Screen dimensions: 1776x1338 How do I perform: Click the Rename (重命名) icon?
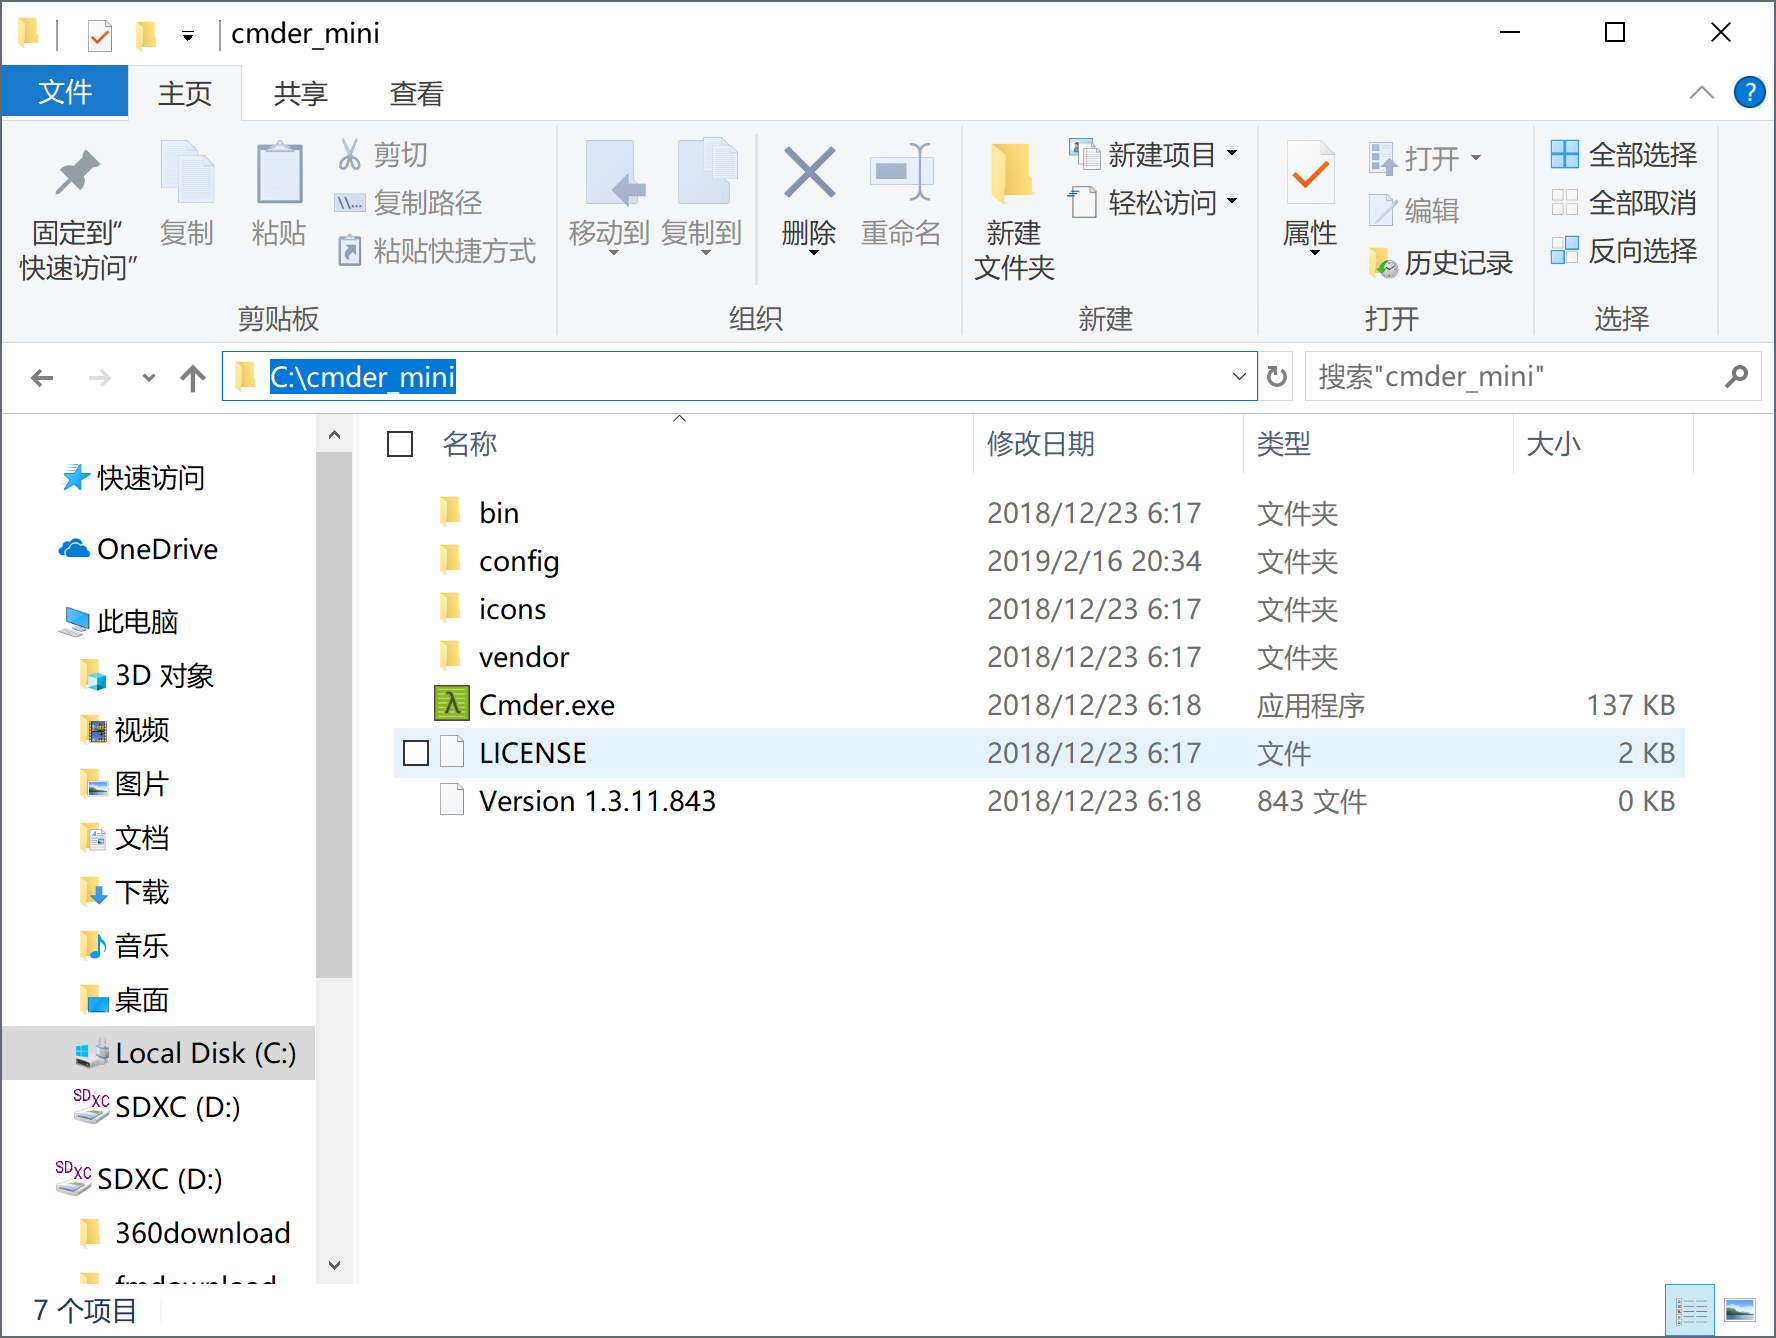(901, 173)
